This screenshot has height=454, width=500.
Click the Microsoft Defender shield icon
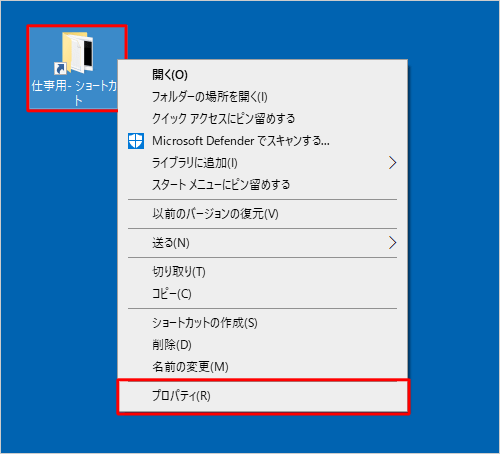[136, 141]
